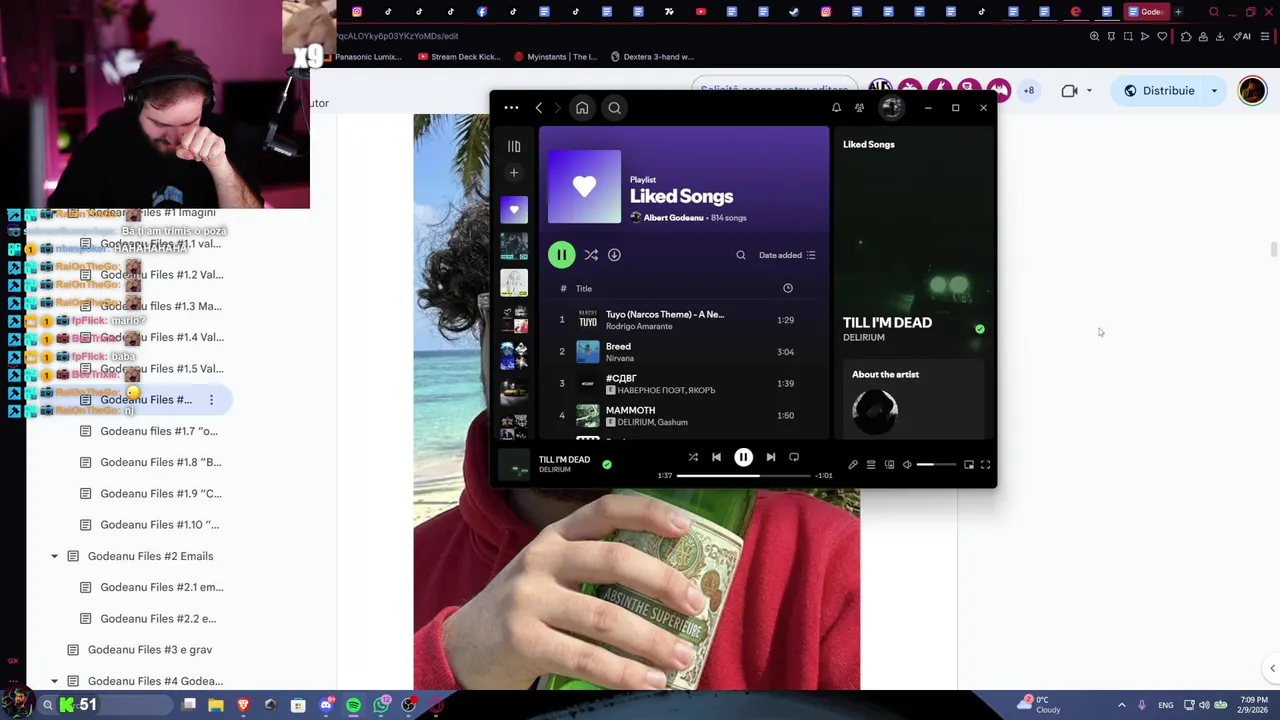Open Spotify Home
The width and height of the screenshot is (1280, 720).
click(x=582, y=108)
